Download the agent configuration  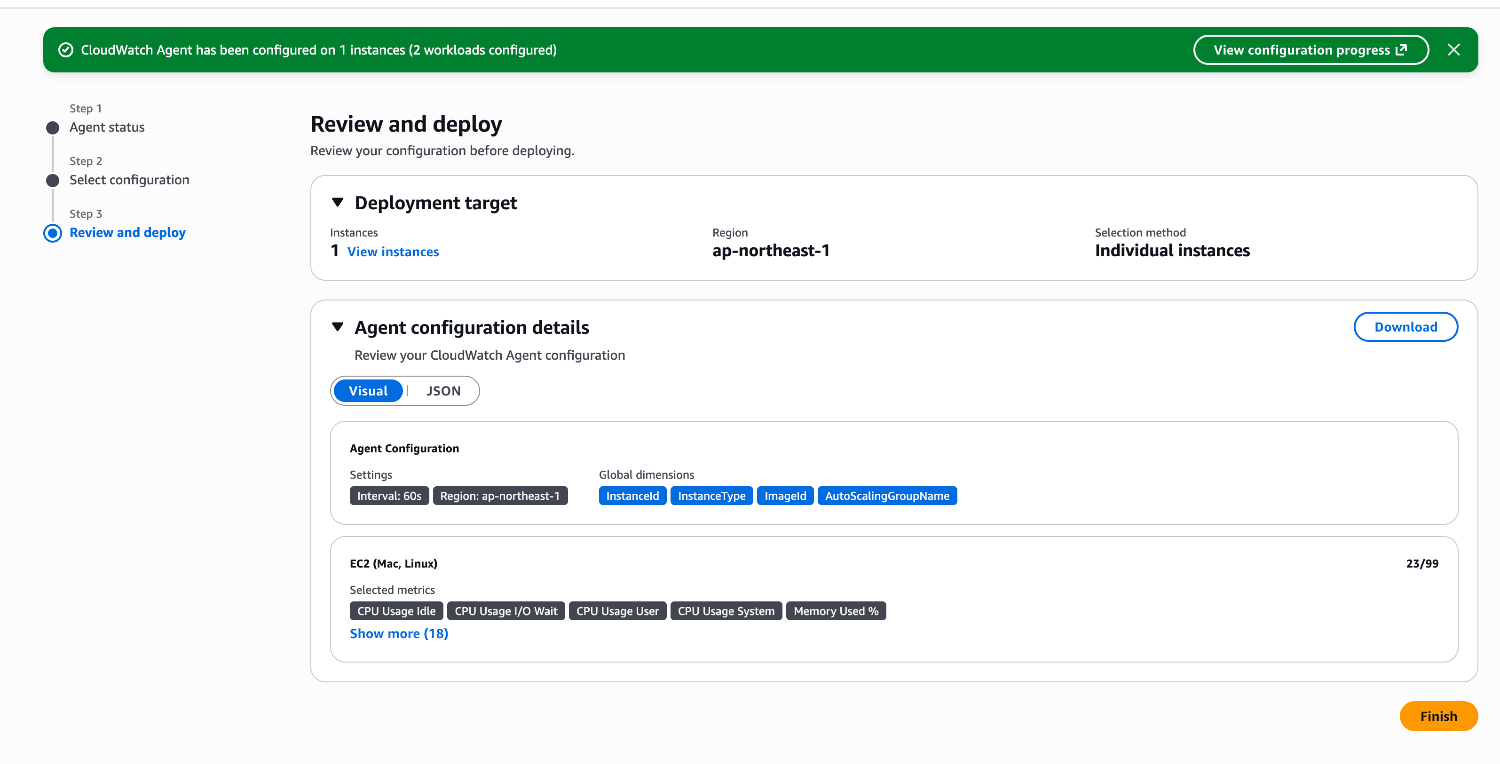(x=1406, y=327)
